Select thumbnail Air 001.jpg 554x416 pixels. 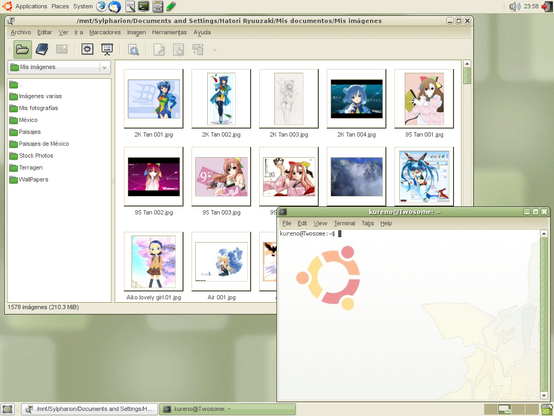coord(221,262)
